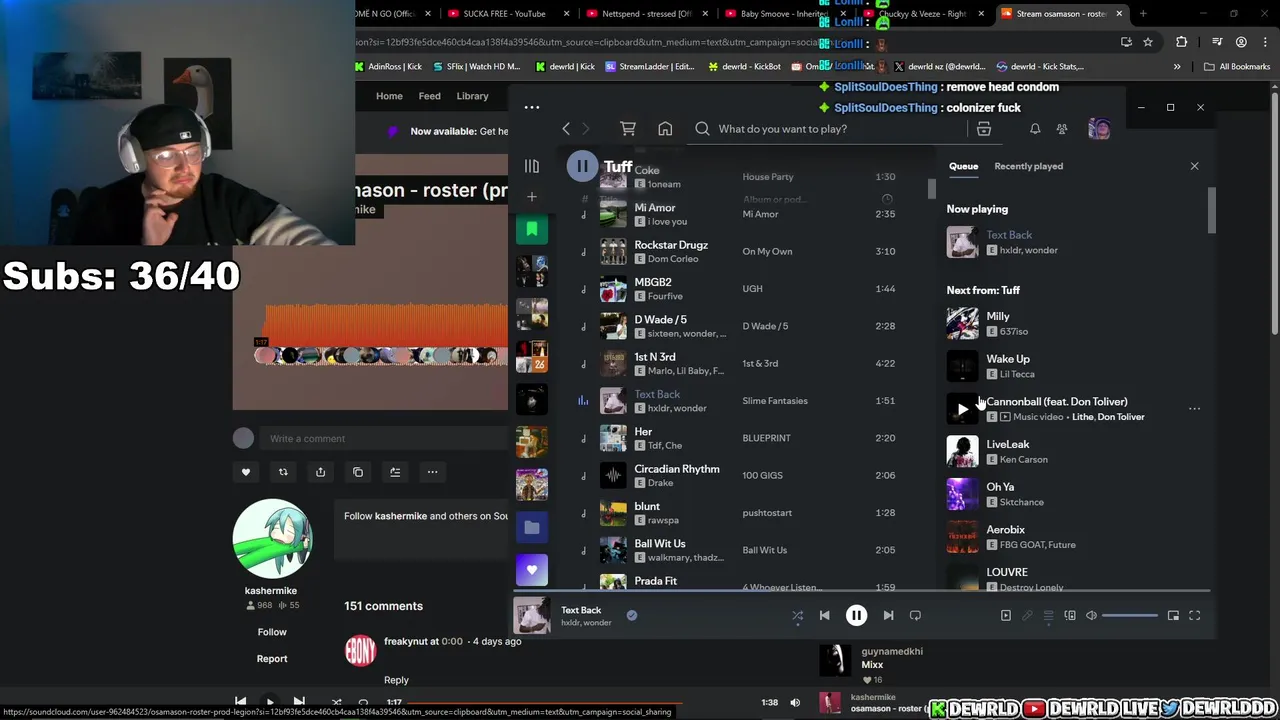Skip to next track in Spotify
The image size is (1280, 720).
[x=888, y=616]
